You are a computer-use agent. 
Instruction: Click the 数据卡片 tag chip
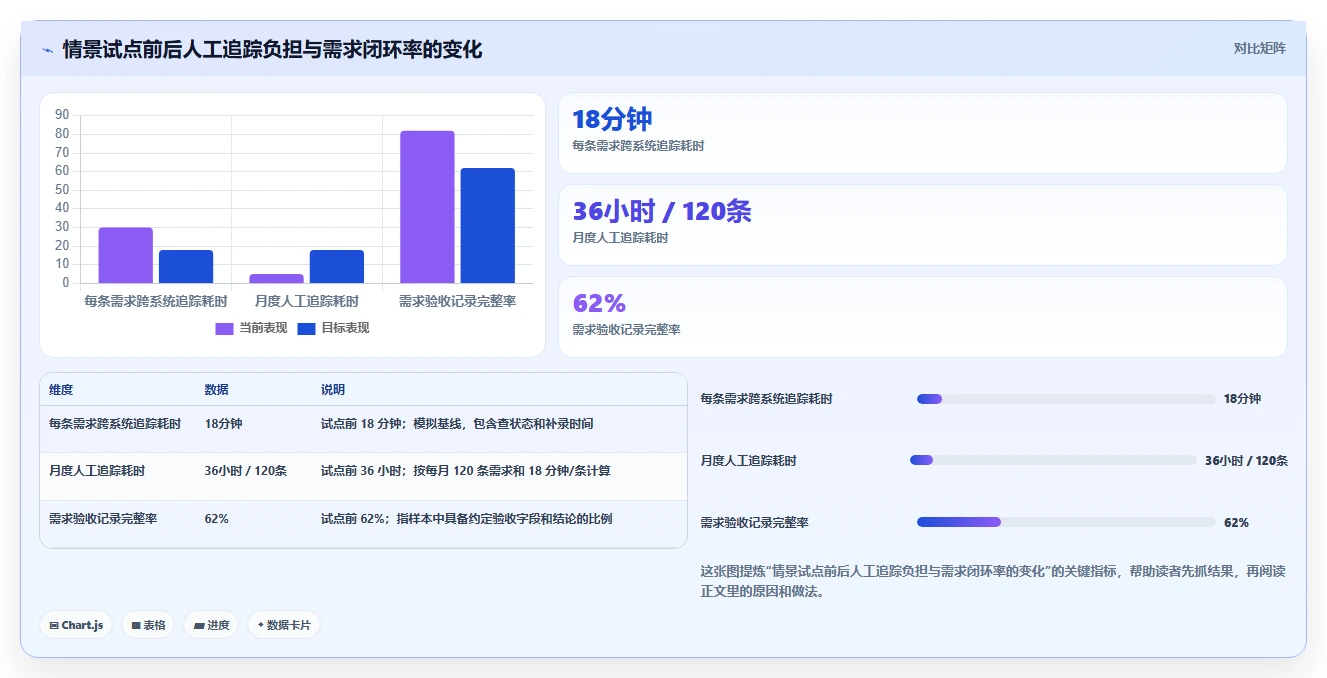click(284, 625)
